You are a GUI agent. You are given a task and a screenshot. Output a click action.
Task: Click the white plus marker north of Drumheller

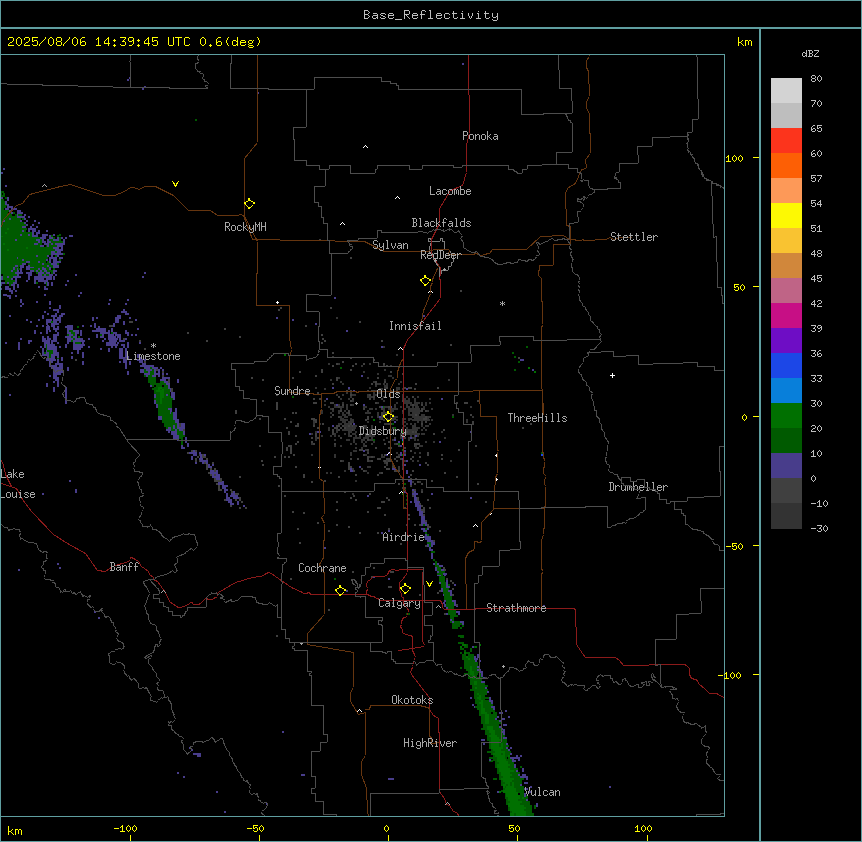612,375
